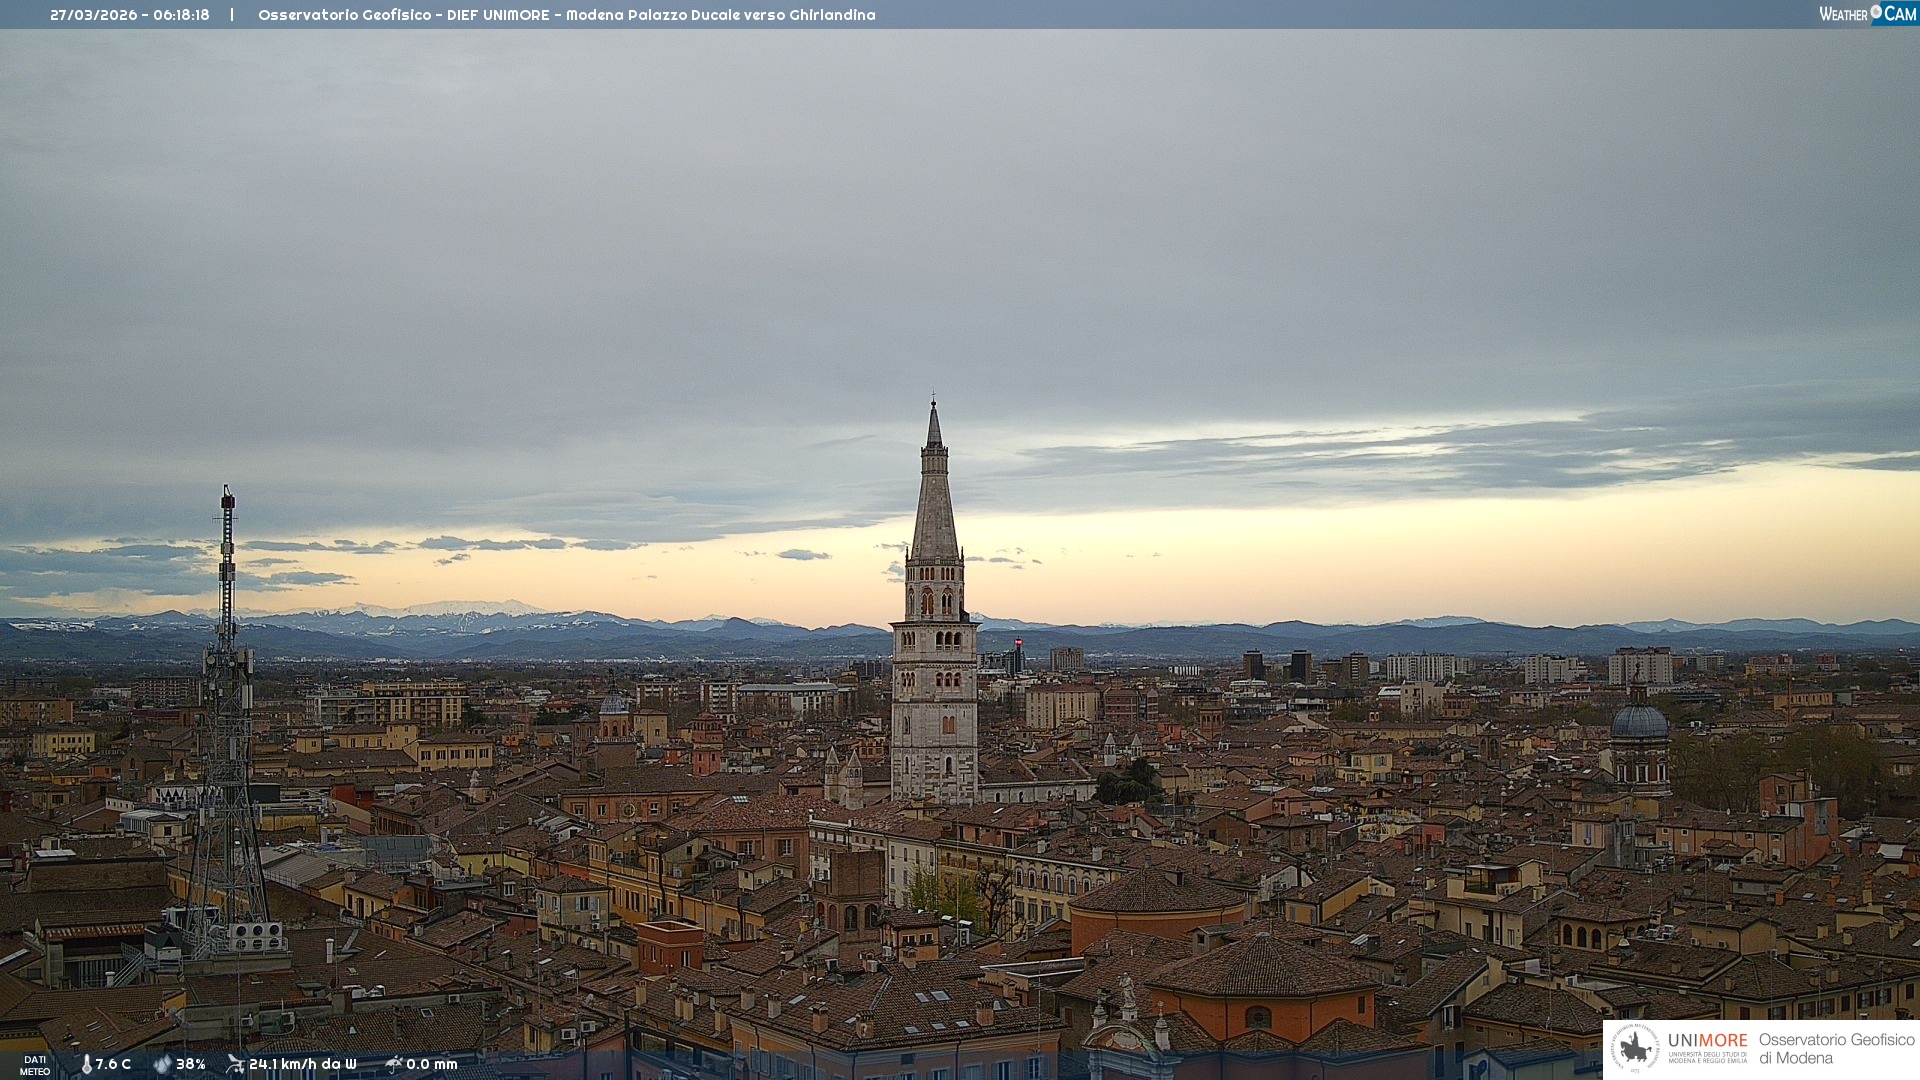Click the wind anemometer icon

235,1064
